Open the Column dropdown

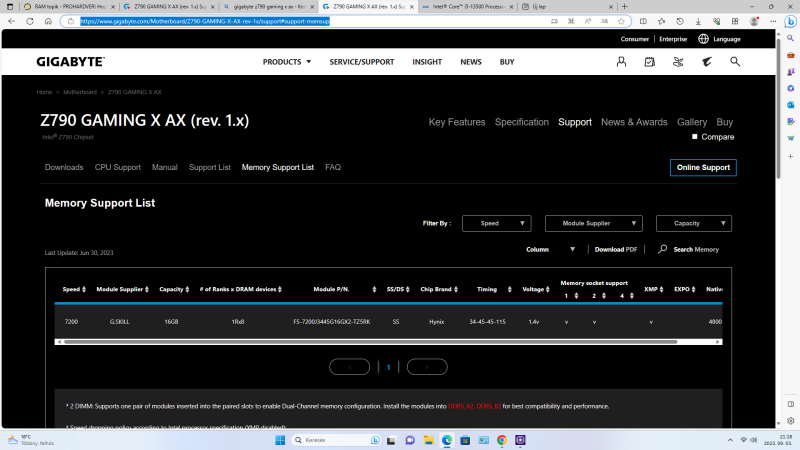point(551,249)
